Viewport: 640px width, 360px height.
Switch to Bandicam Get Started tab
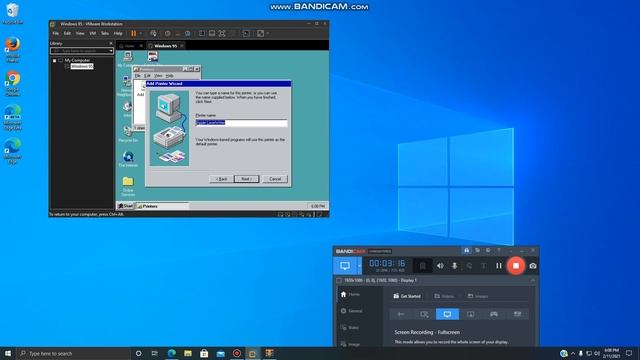(407, 296)
